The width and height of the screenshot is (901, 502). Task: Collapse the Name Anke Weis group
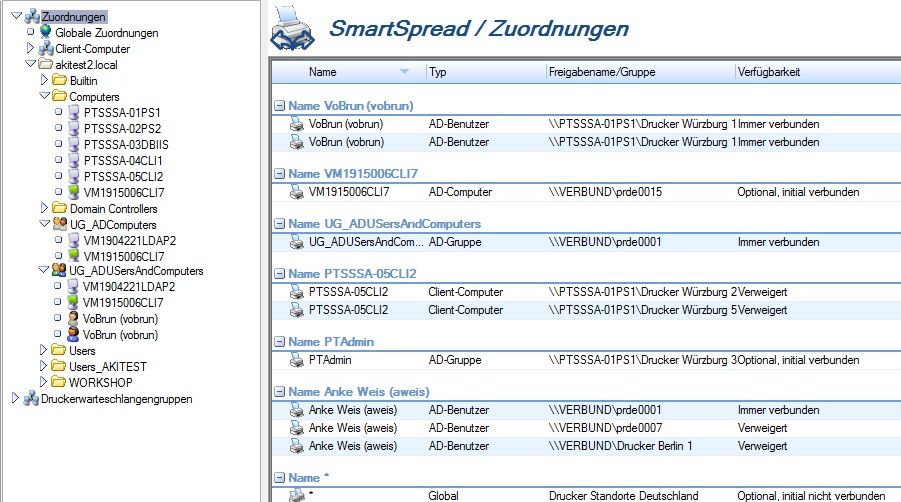(279, 392)
